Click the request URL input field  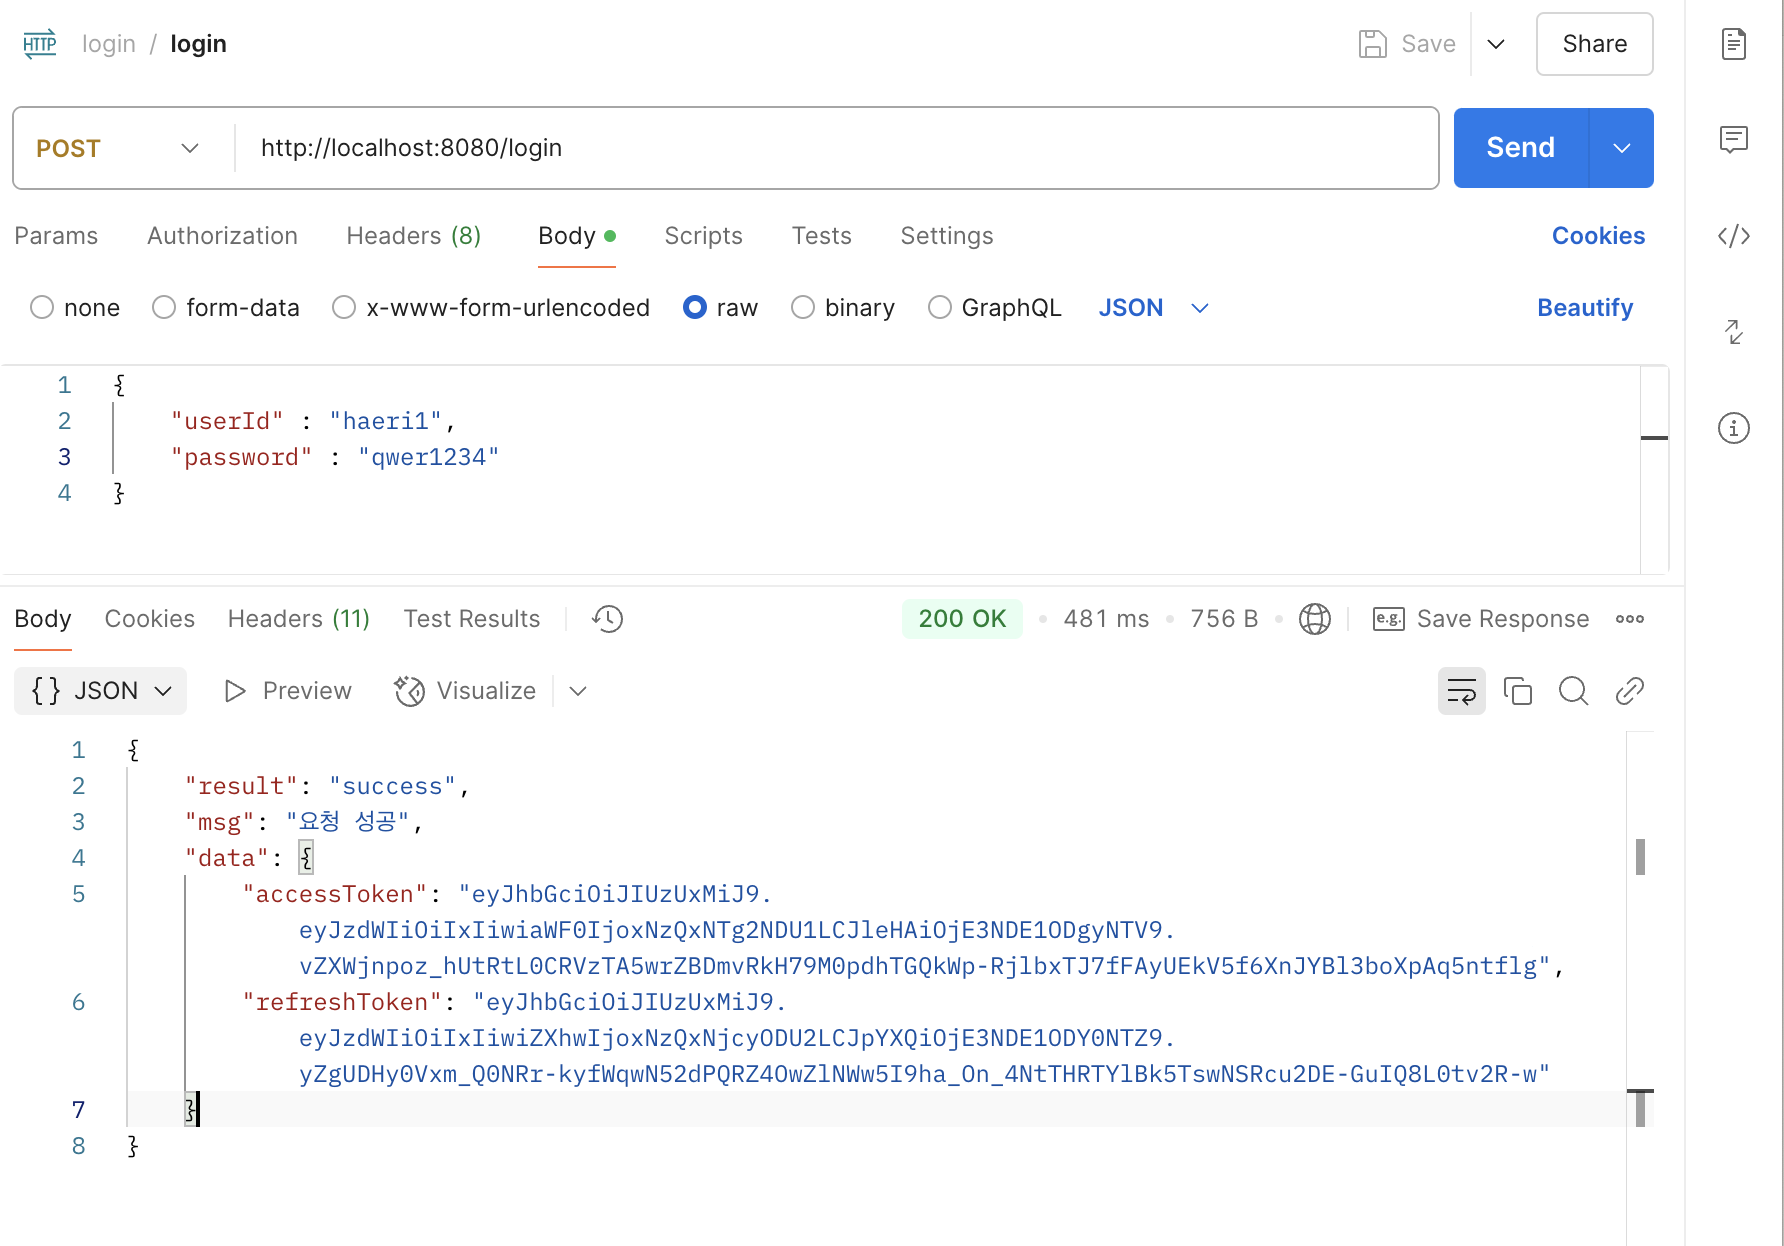837,148
